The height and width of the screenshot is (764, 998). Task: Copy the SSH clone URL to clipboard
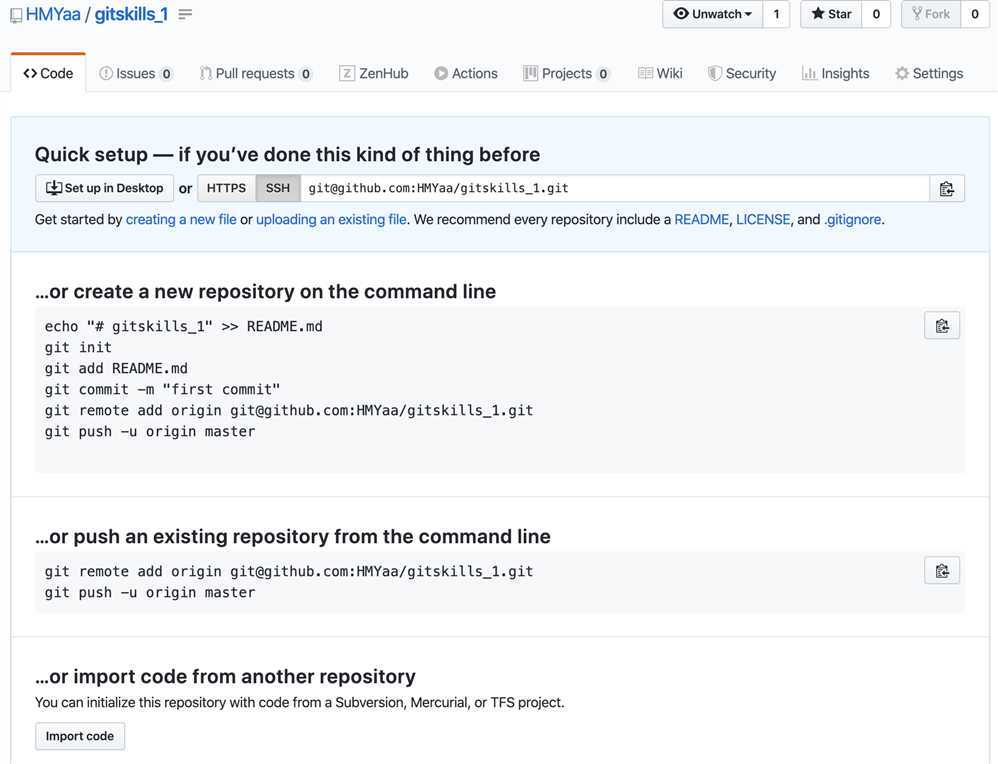(946, 188)
